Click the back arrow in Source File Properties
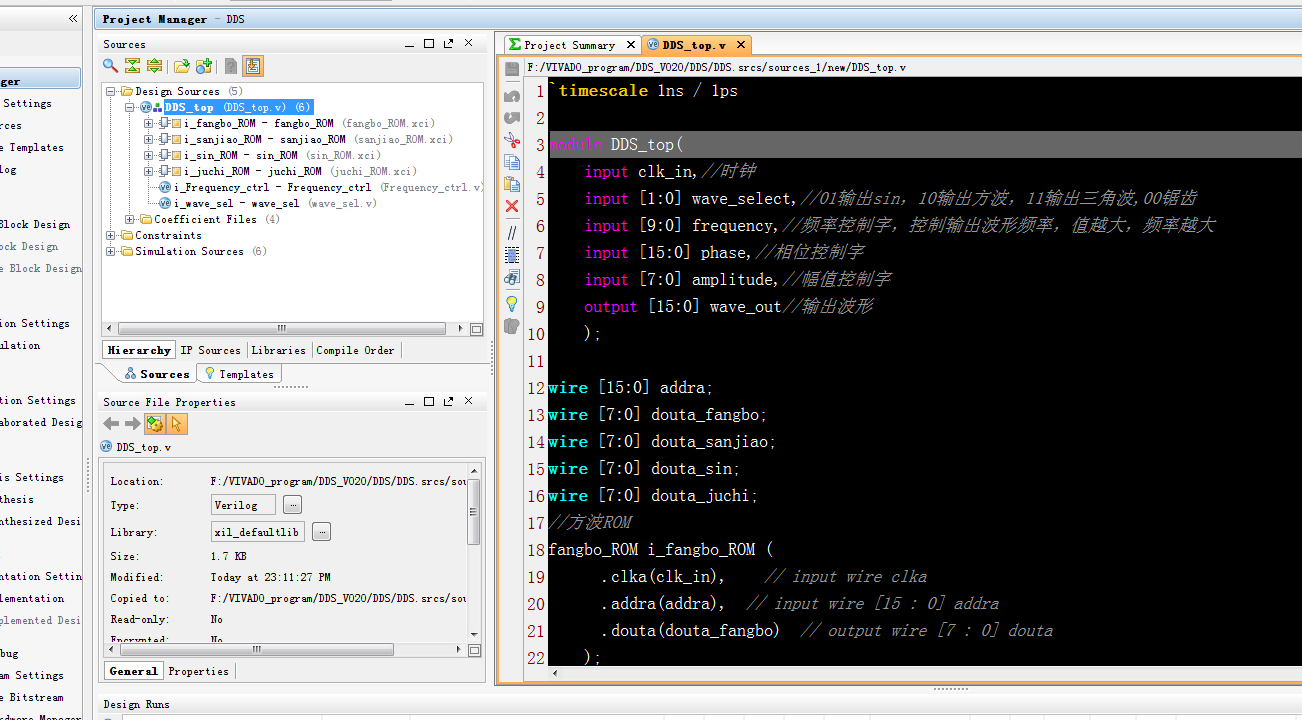Image resolution: width=1302 pixels, height=720 pixels. coord(111,422)
